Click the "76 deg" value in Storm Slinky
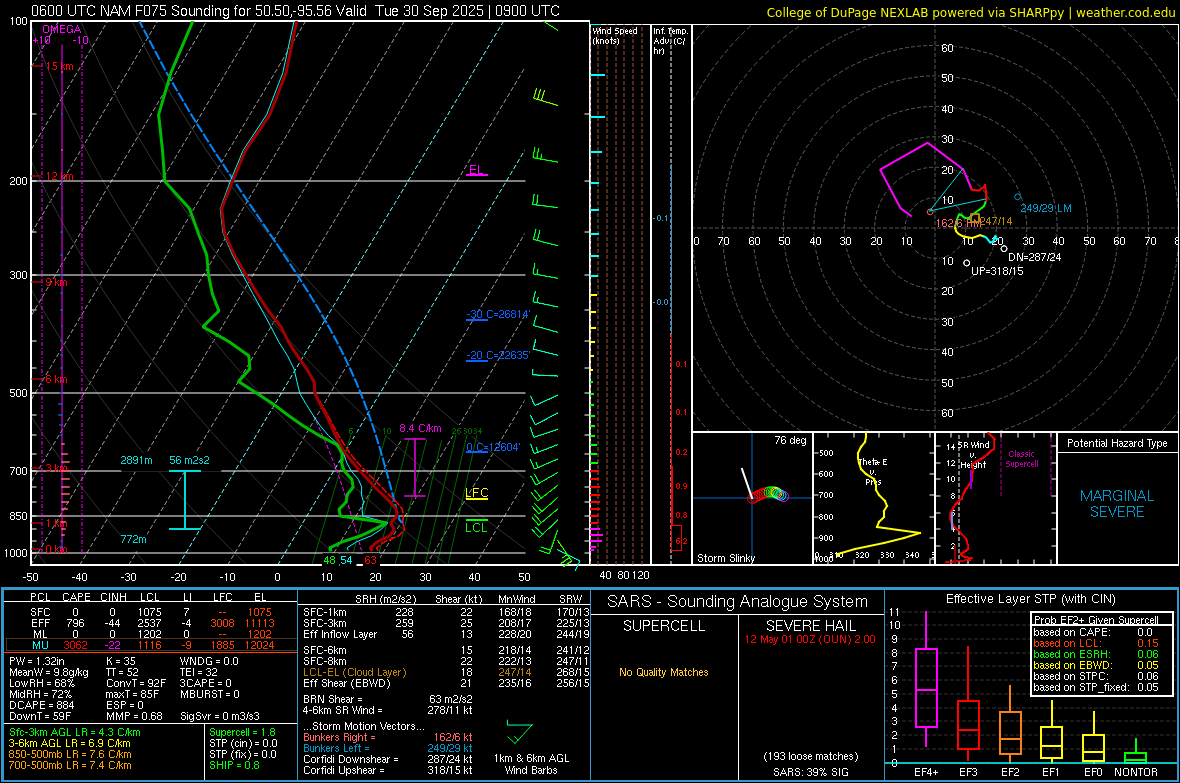Viewport: 1180px width, 783px height. 790,440
